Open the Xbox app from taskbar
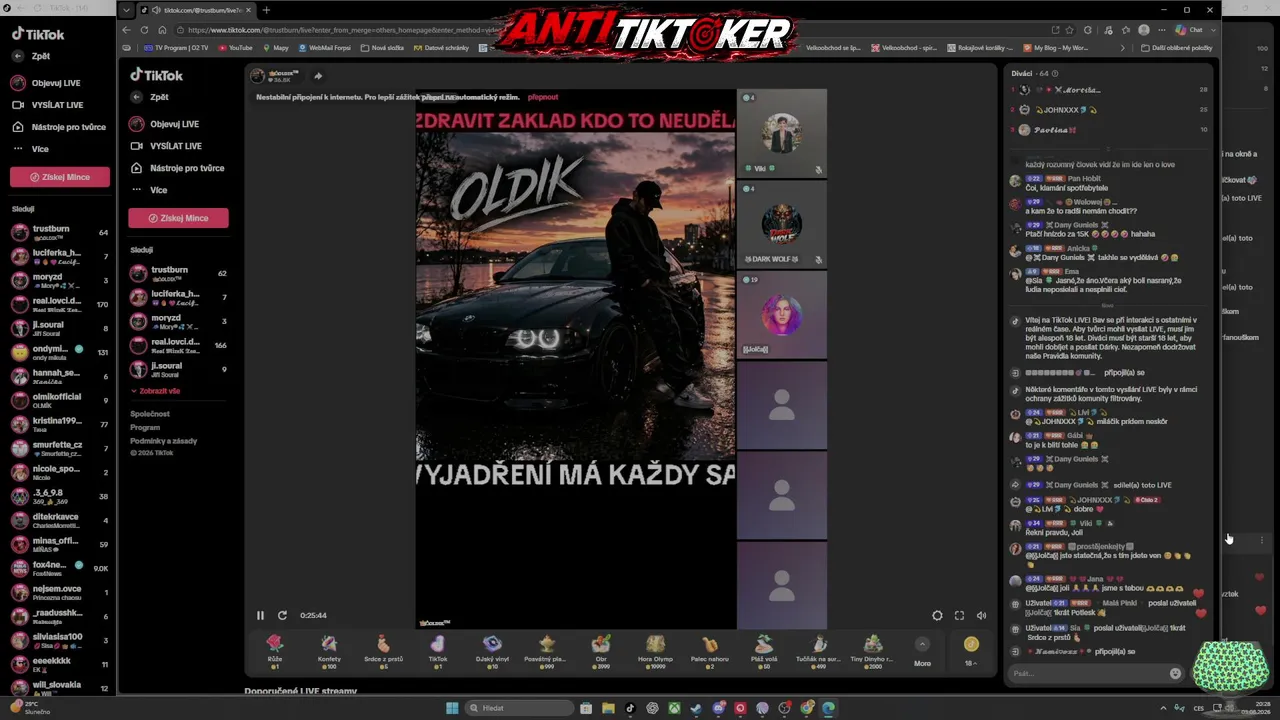The height and width of the screenshot is (720, 1280). (x=675, y=708)
